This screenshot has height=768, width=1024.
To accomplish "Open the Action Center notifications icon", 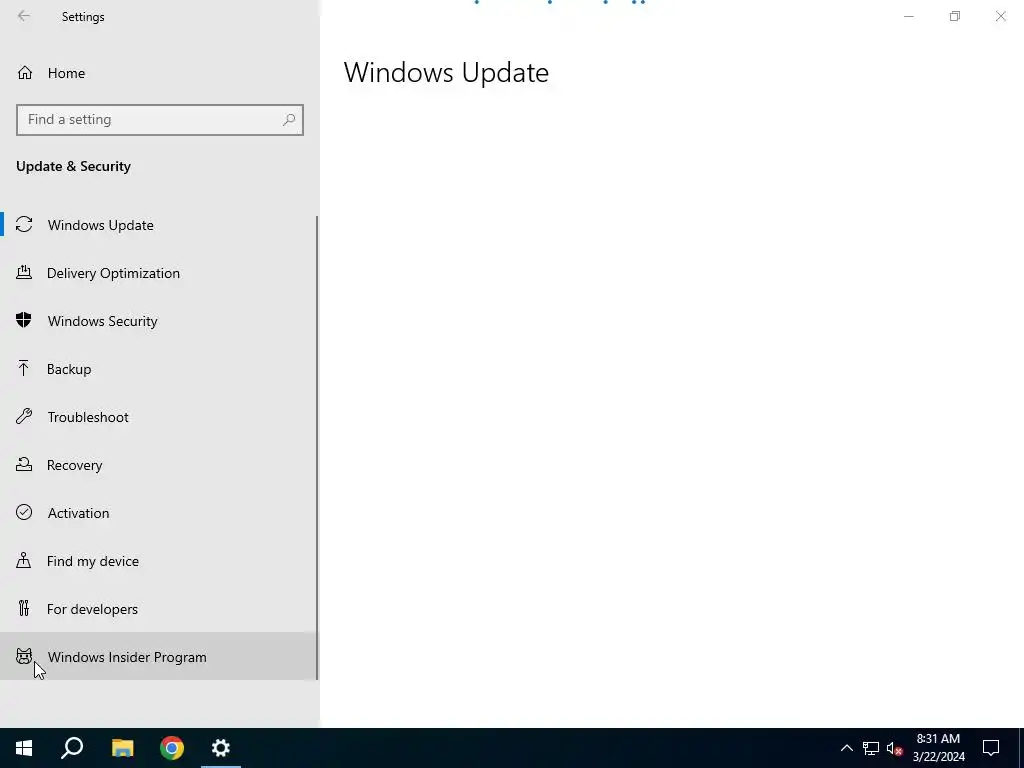I will (x=991, y=748).
